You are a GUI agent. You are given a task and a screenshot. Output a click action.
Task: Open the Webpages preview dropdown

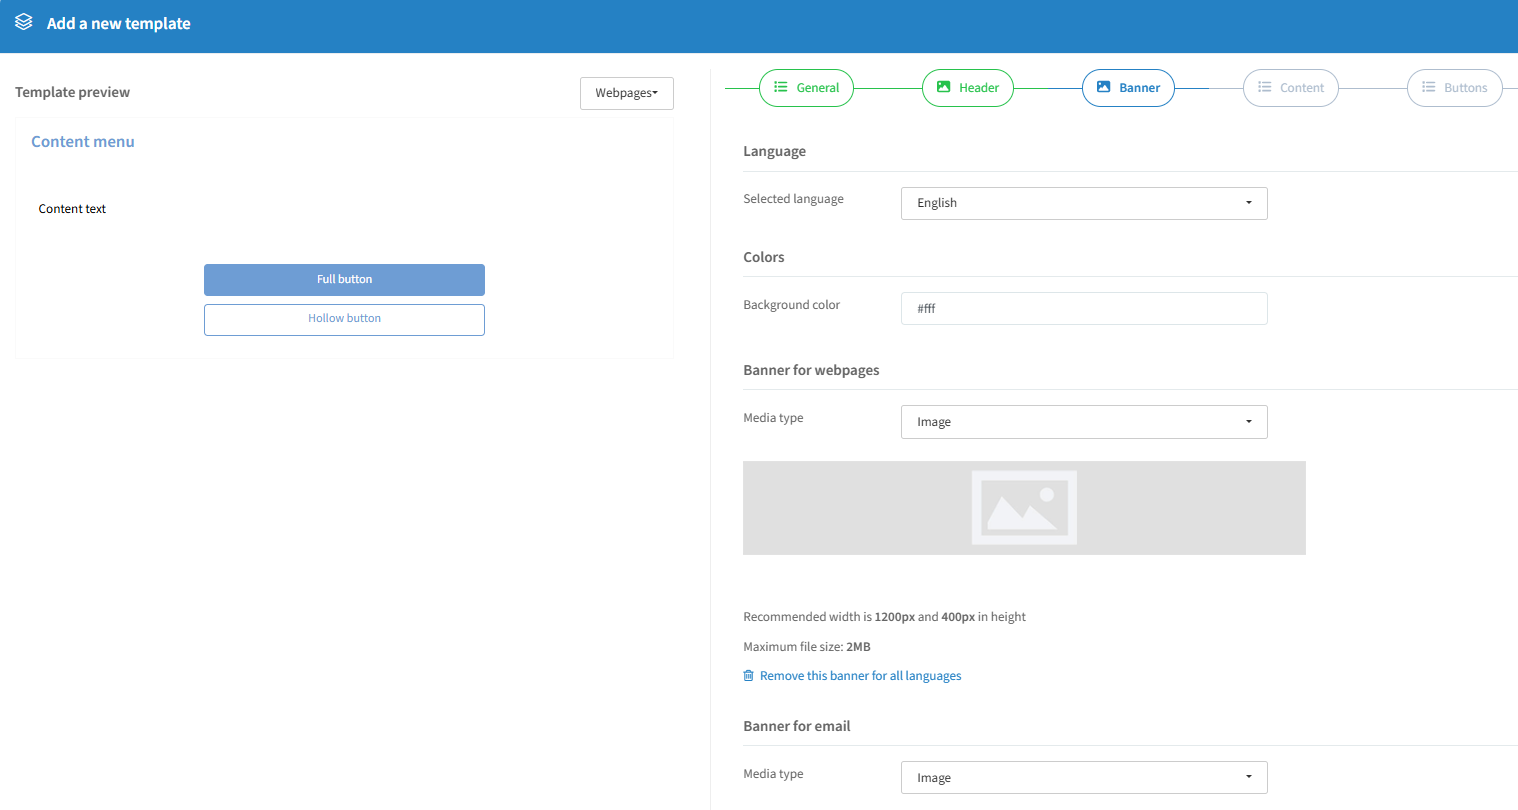tap(627, 93)
